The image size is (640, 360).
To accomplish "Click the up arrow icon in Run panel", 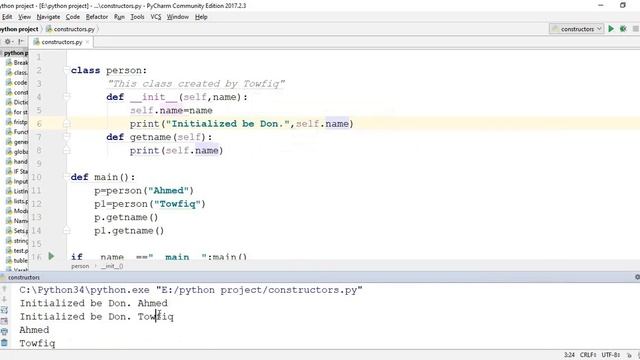I will pyautogui.click(x=4, y=289).
